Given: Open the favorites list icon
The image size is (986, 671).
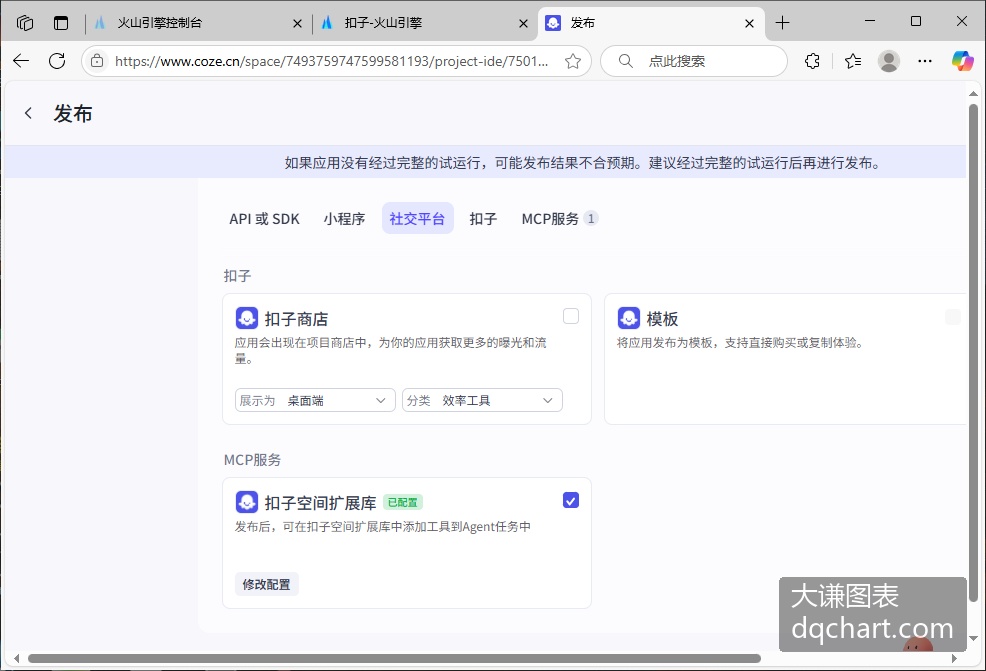Looking at the screenshot, I should tap(853, 61).
